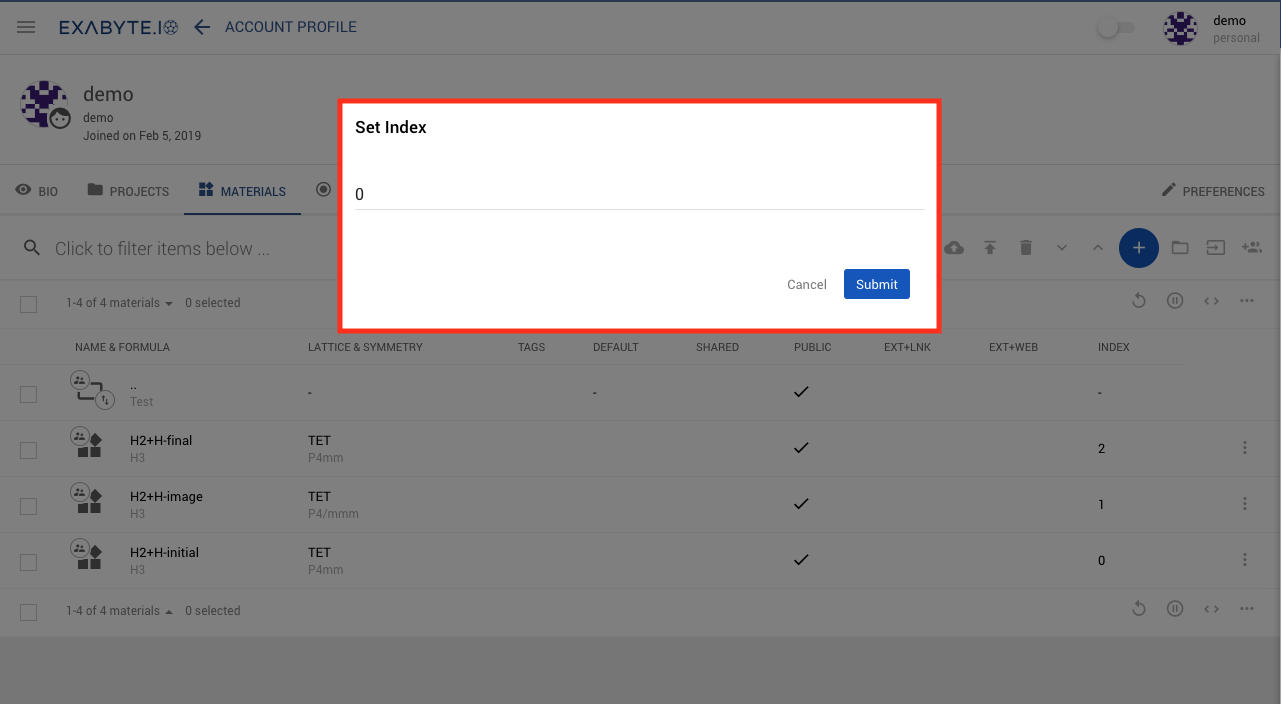This screenshot has height=704, width=1281.
Task: Click the back arrow beside Account Profile
Action: coord(202,27)
